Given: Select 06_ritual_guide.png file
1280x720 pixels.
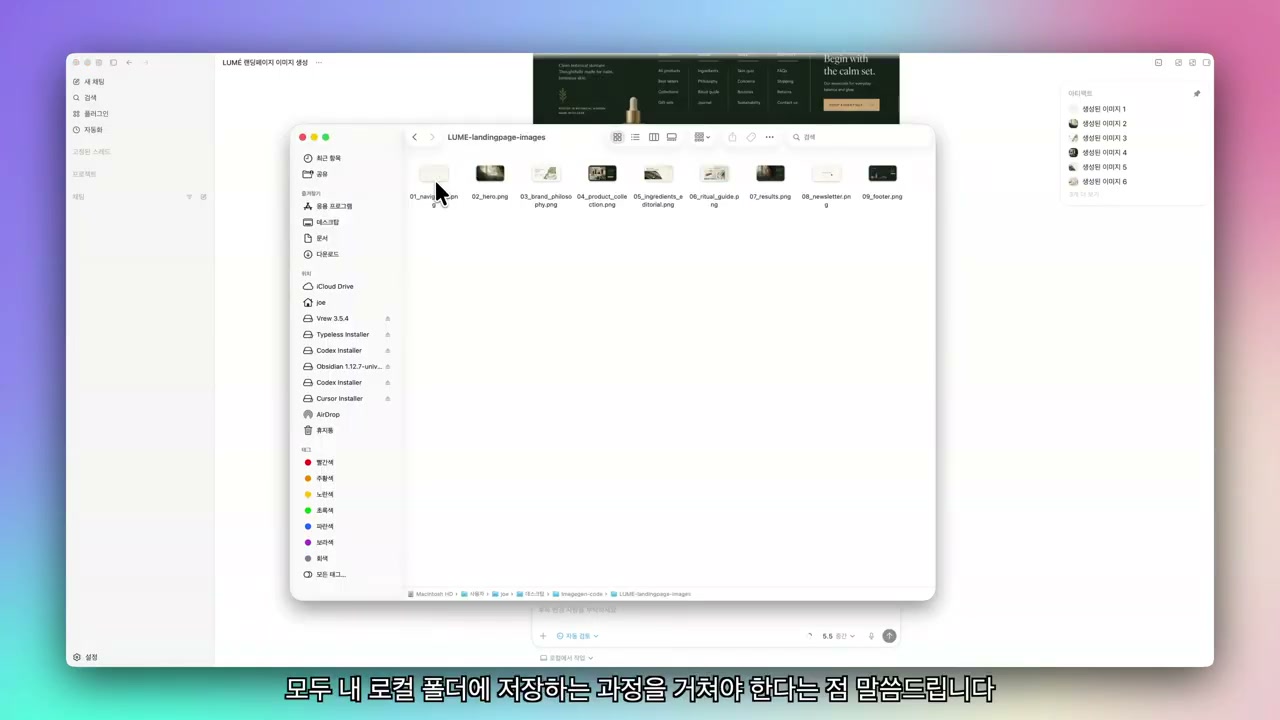Looking at the screenshot, I should 714,184.
